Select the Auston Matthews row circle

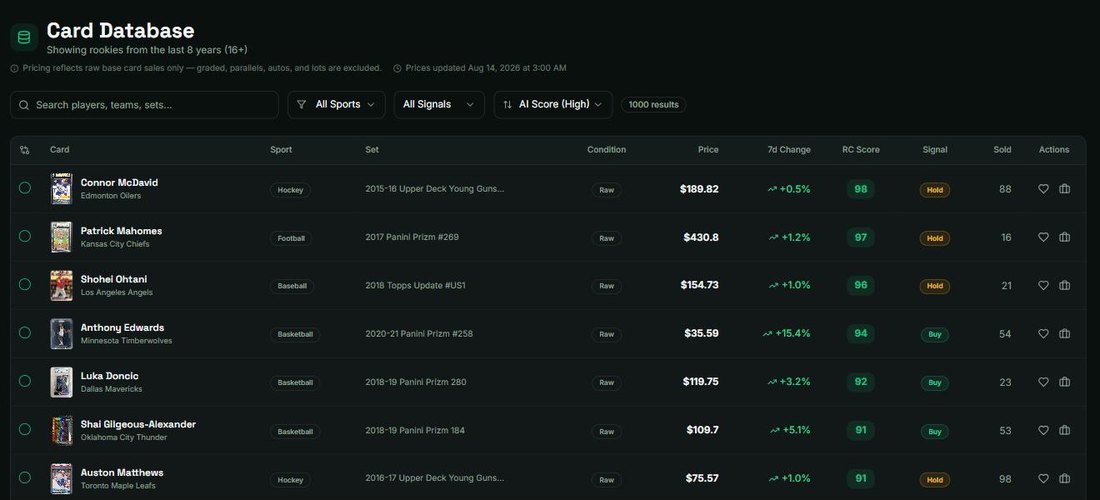pyautogui.click(x=25, y=478)
